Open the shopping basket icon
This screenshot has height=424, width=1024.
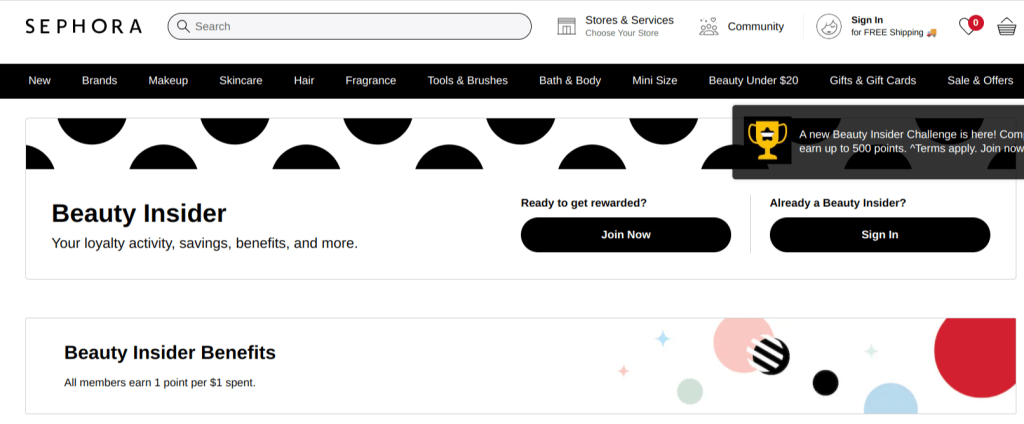(x=1006, y=27)
